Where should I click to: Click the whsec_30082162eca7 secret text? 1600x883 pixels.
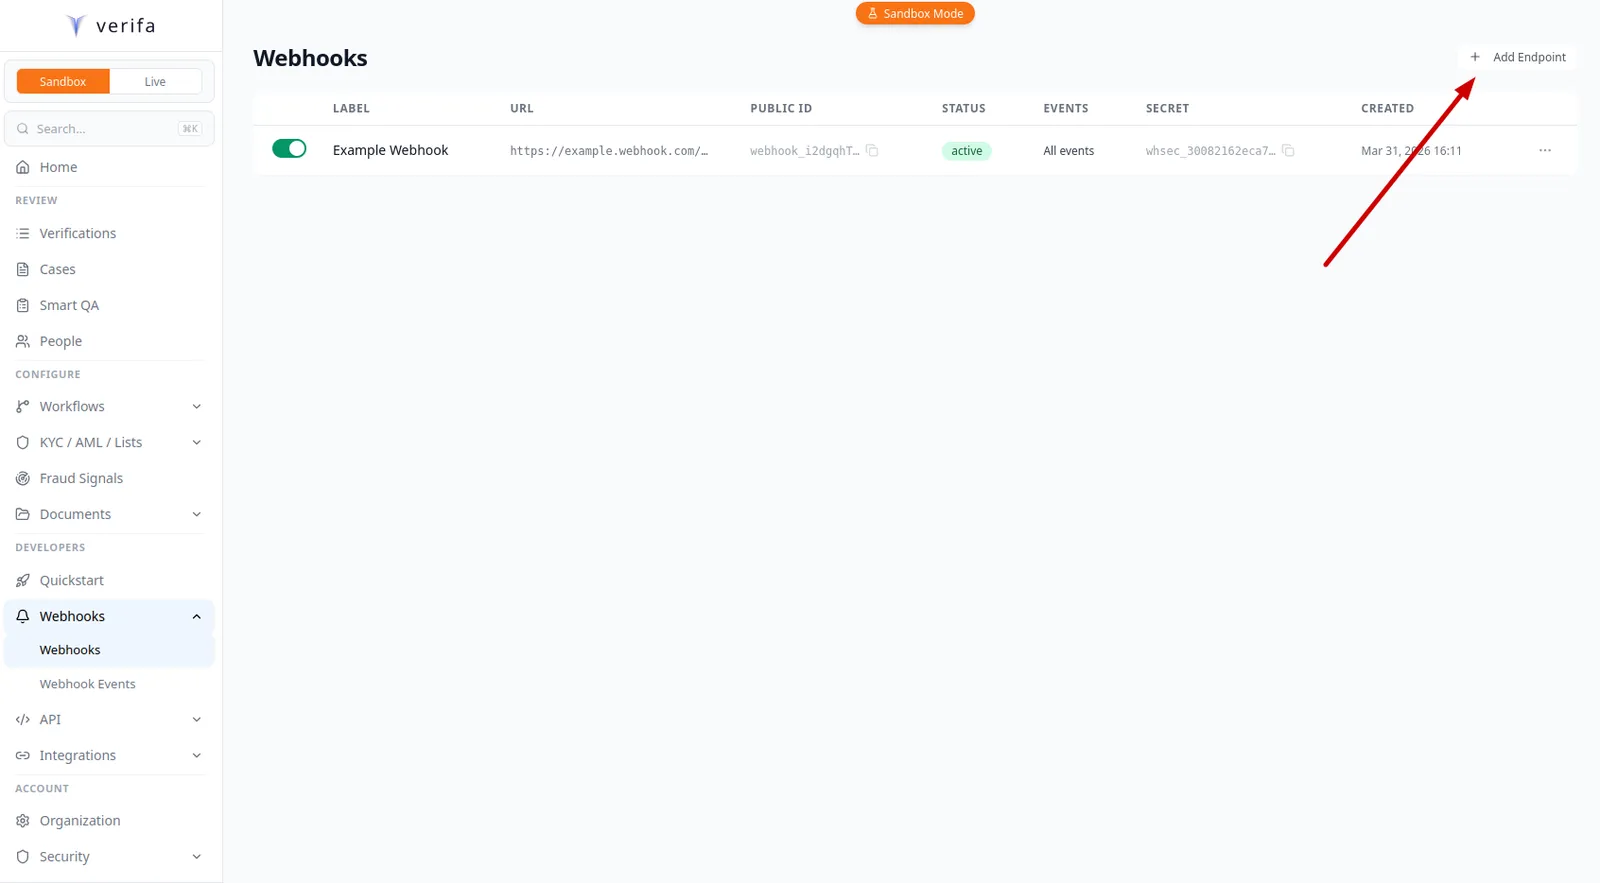coord(1210,151)
